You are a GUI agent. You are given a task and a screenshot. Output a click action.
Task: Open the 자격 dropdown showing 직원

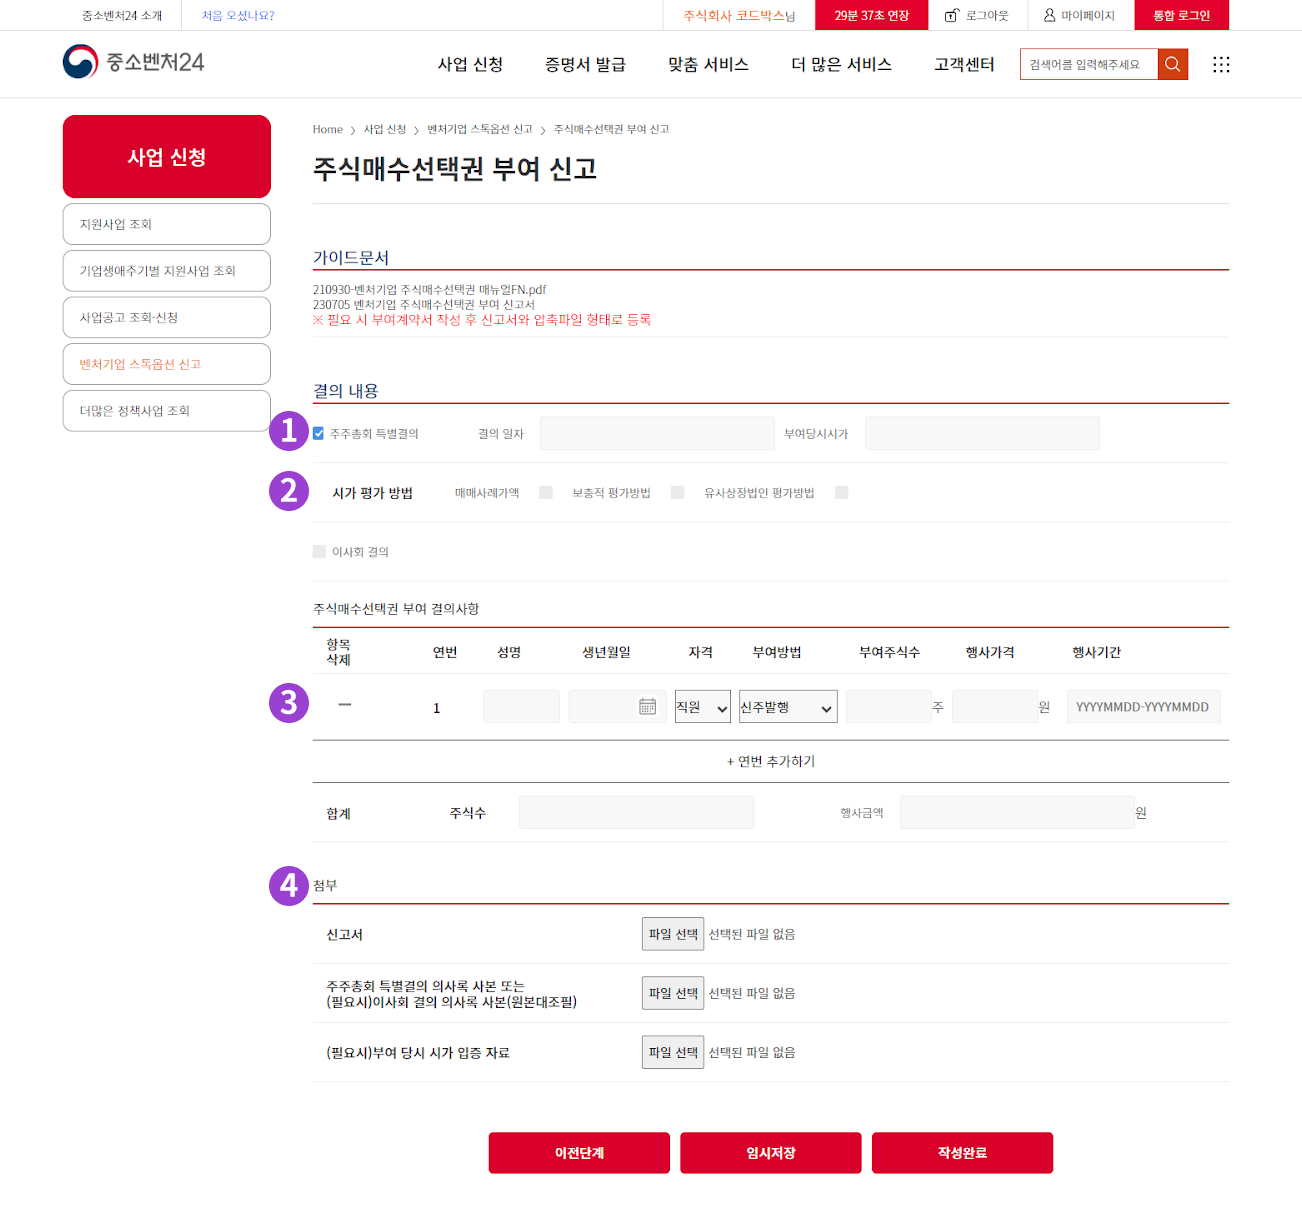pos(703,707)
